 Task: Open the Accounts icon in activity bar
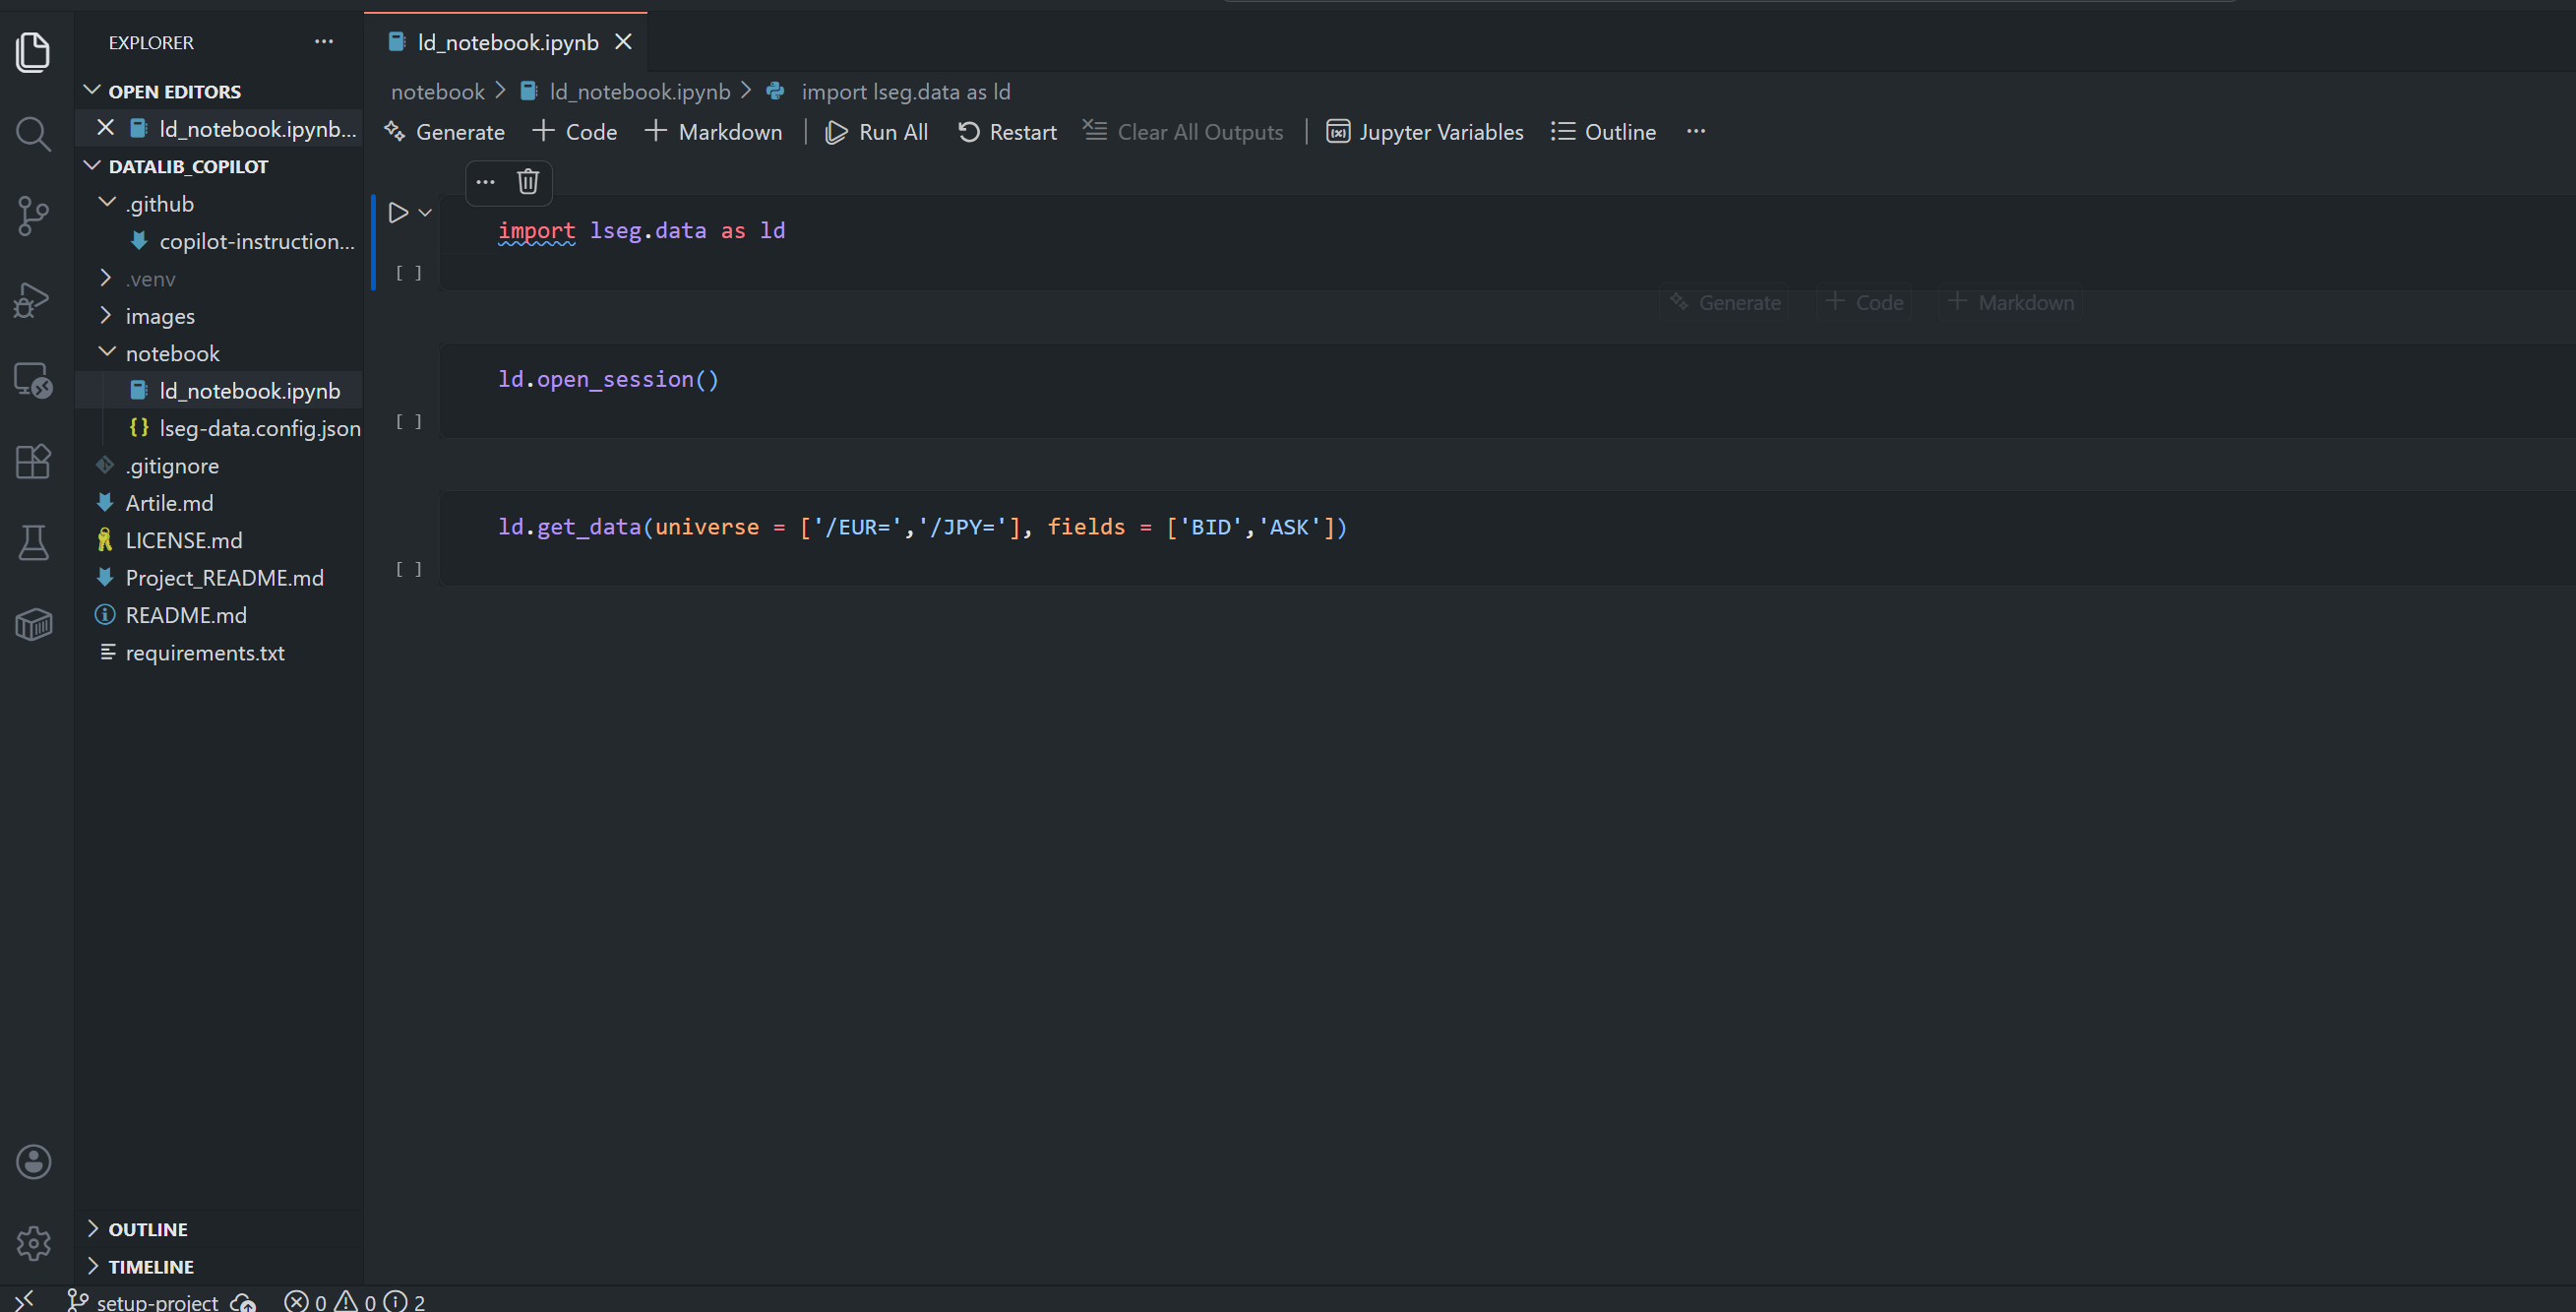33,1162
